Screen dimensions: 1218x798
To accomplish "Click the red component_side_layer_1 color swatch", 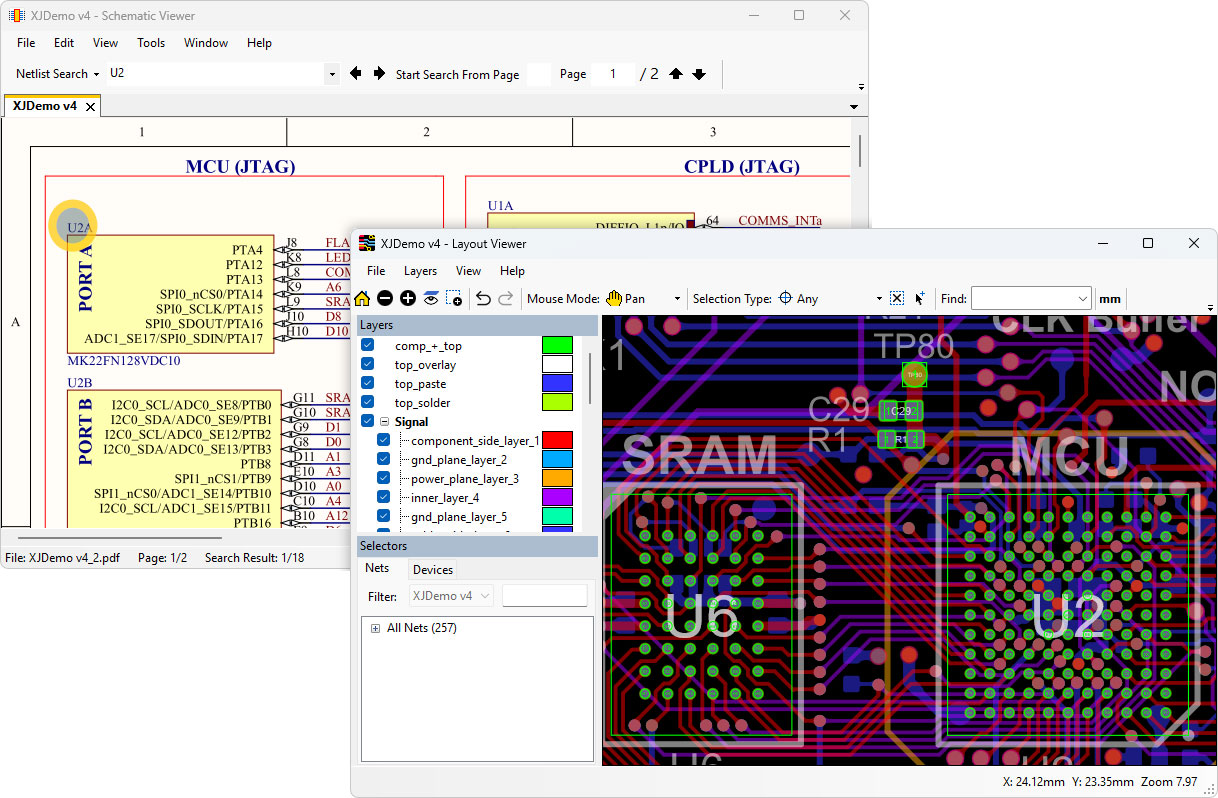I will [557, 440].
